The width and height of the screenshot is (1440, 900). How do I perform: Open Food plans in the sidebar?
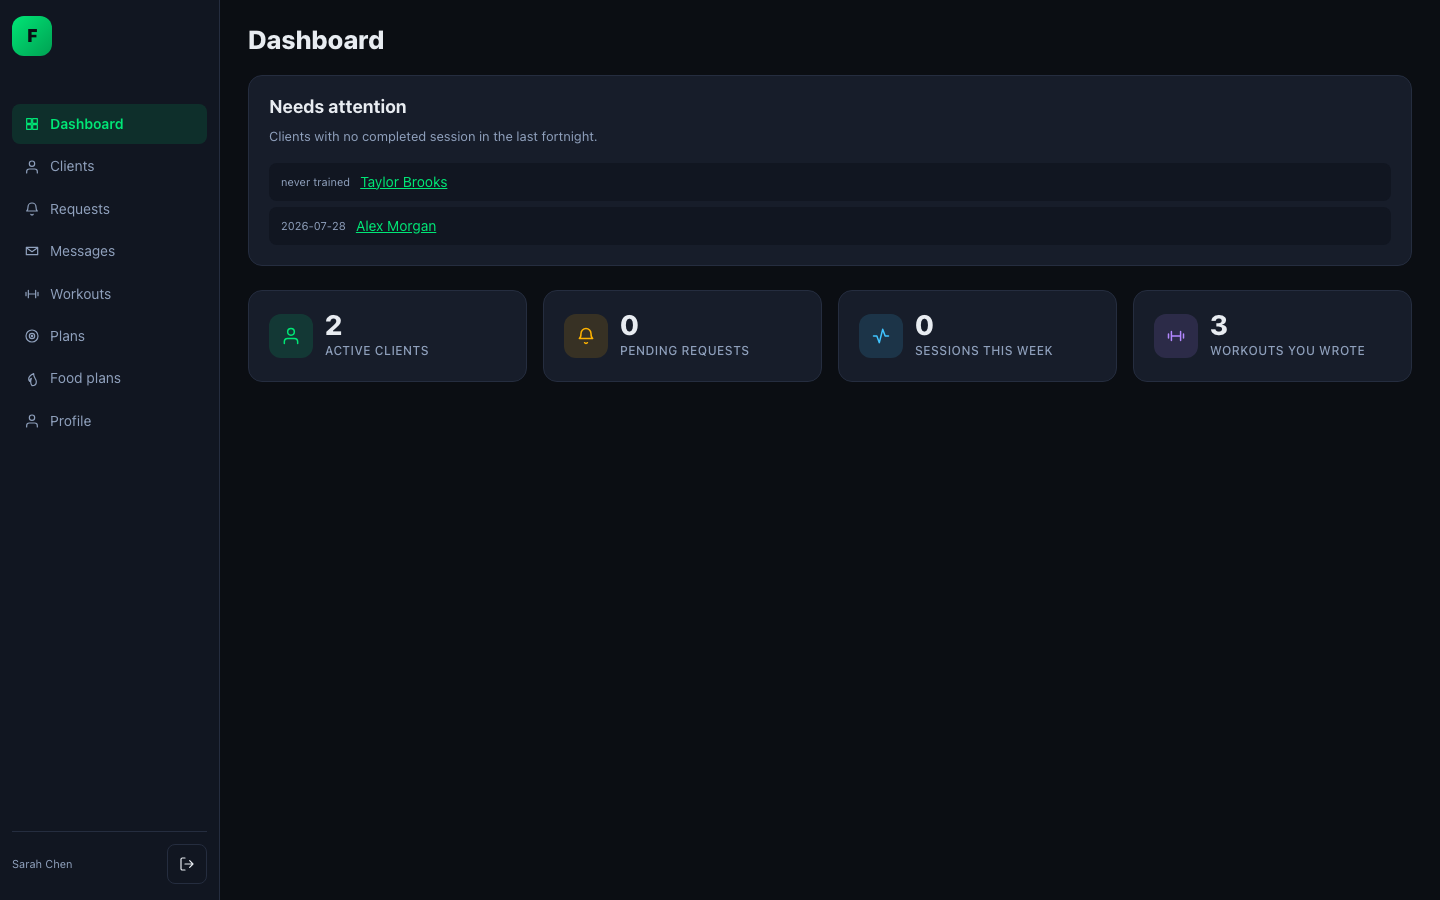coord(109,379)
